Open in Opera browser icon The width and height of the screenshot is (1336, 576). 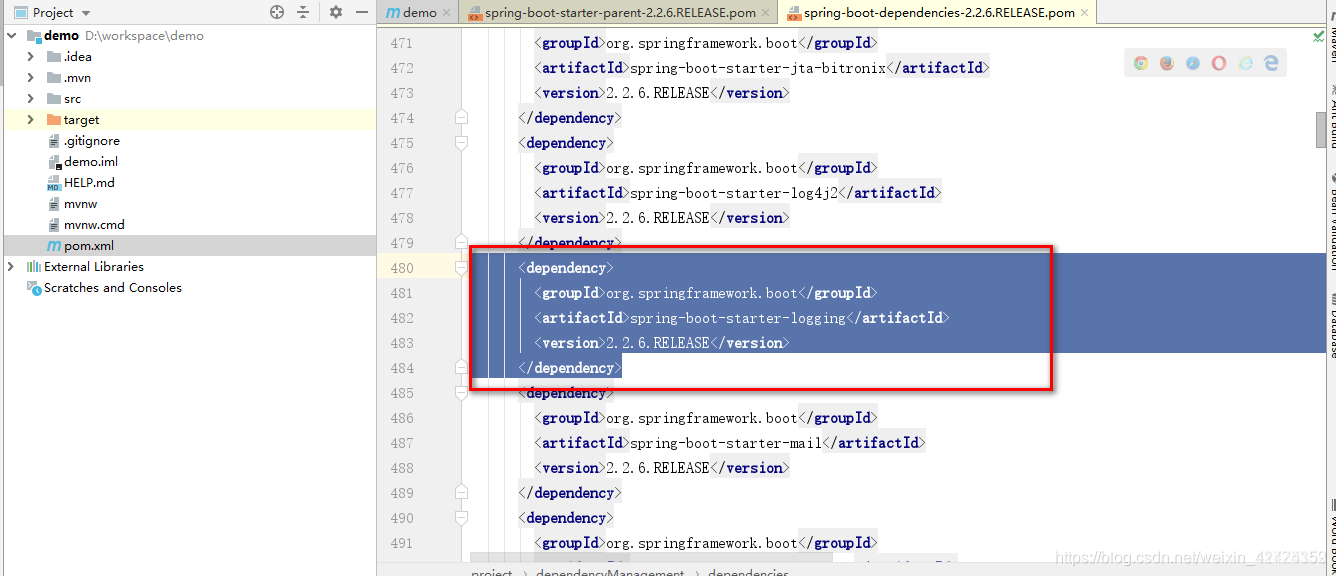[1219, 63]
